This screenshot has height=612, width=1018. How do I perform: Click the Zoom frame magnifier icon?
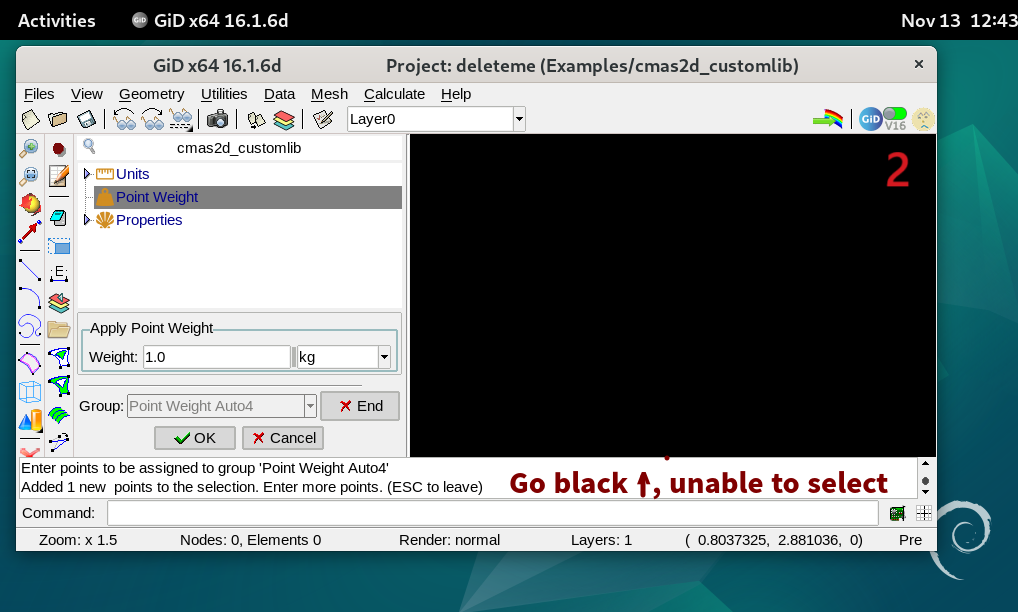(29, 177)
